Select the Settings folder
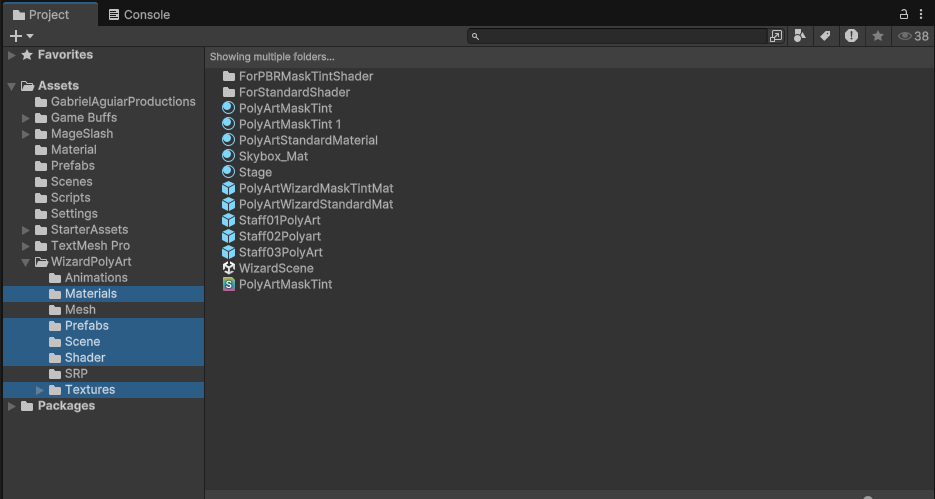Screen dimensions: 935x499 pyautogui.click(x=74, y=213)
